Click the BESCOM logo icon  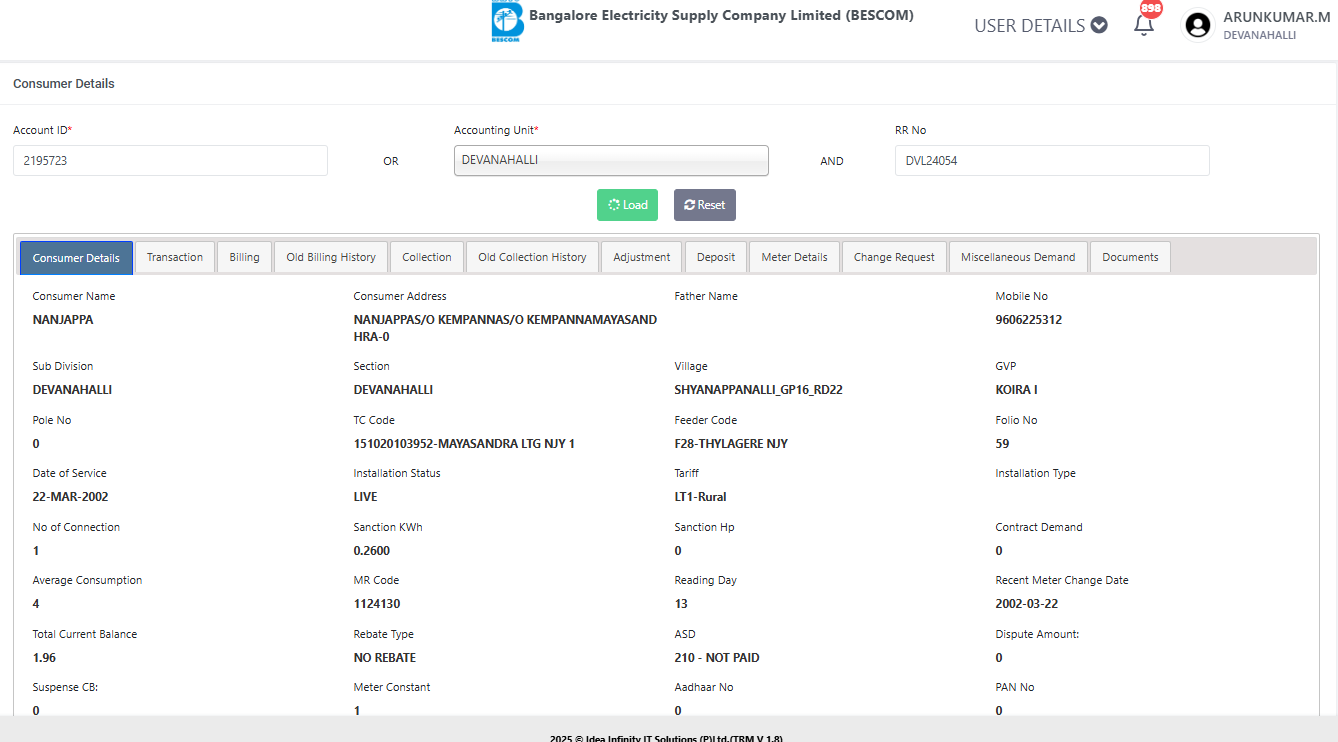[508, 21]
